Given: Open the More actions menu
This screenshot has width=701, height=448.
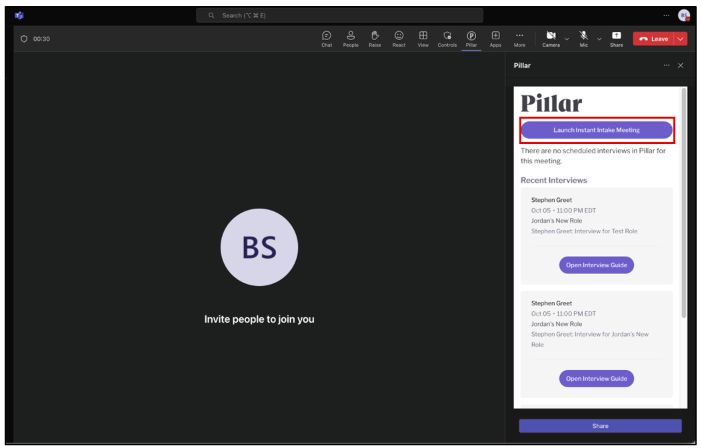Looking at the screenshot, I should [x=519, y=38].
